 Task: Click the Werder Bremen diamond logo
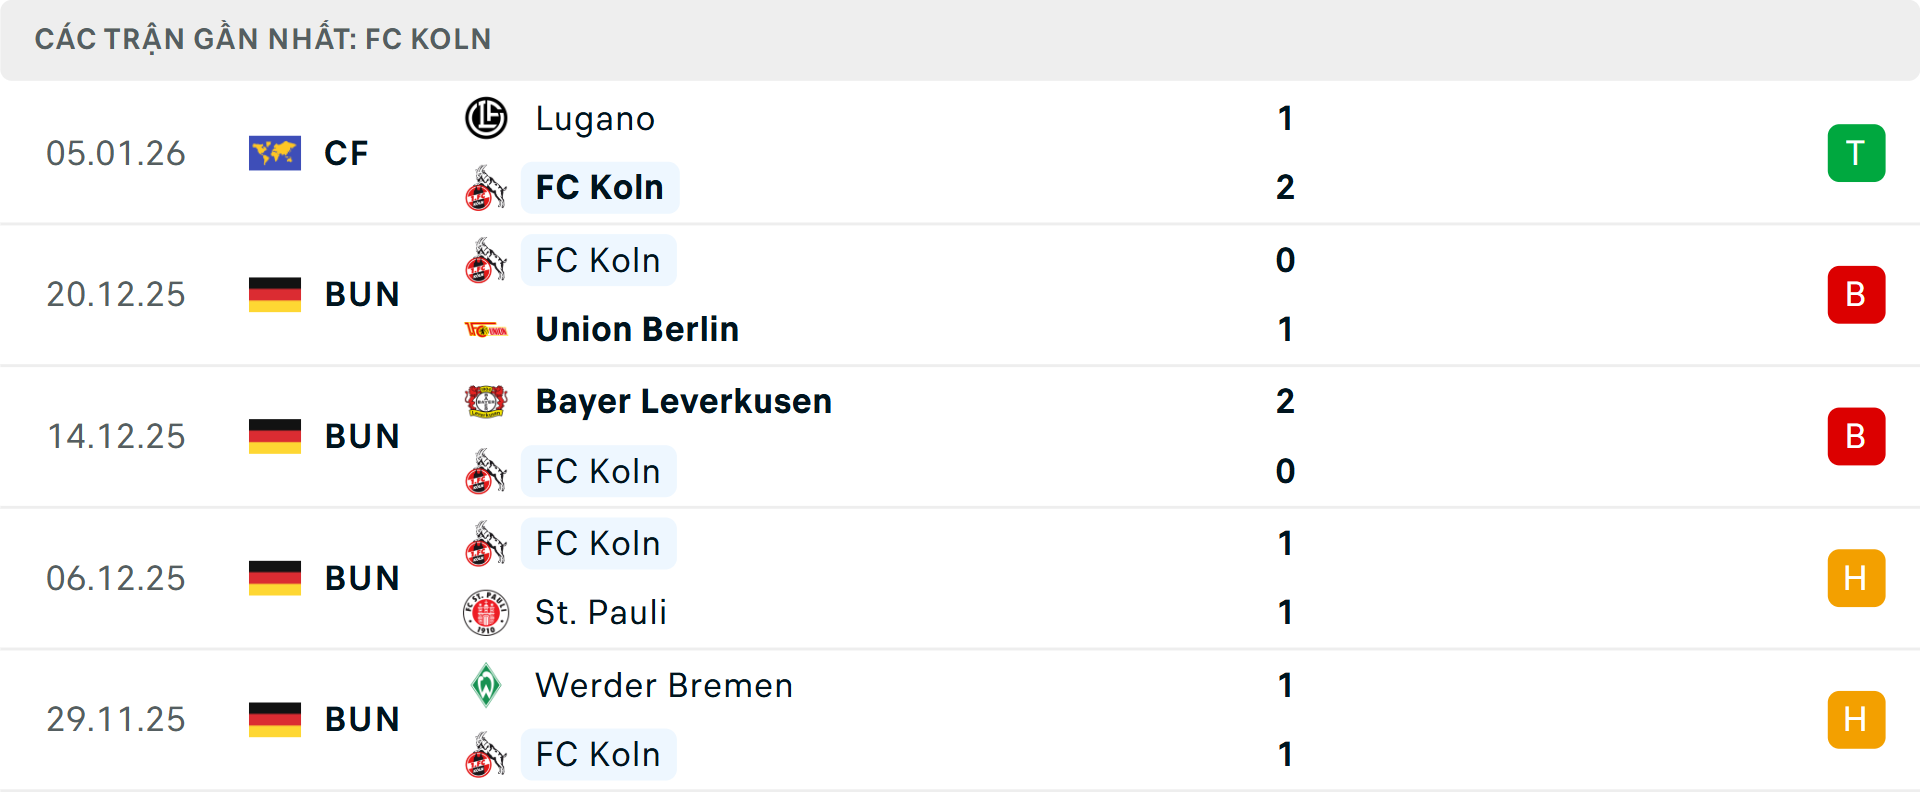pos(486,685)
